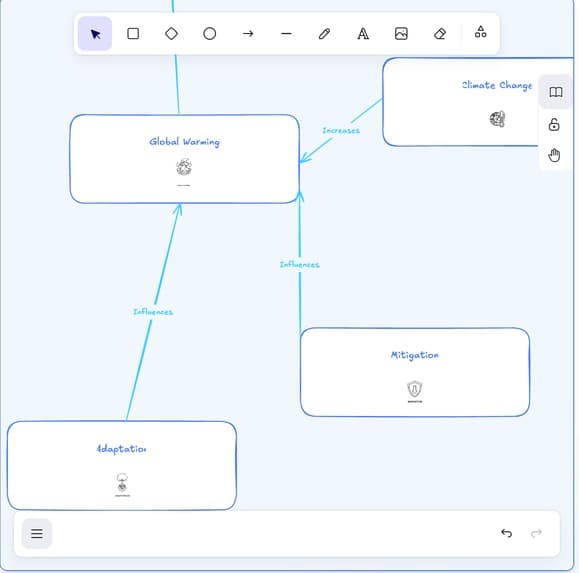Toggle the canvas lock icon

tap(554, 124)
